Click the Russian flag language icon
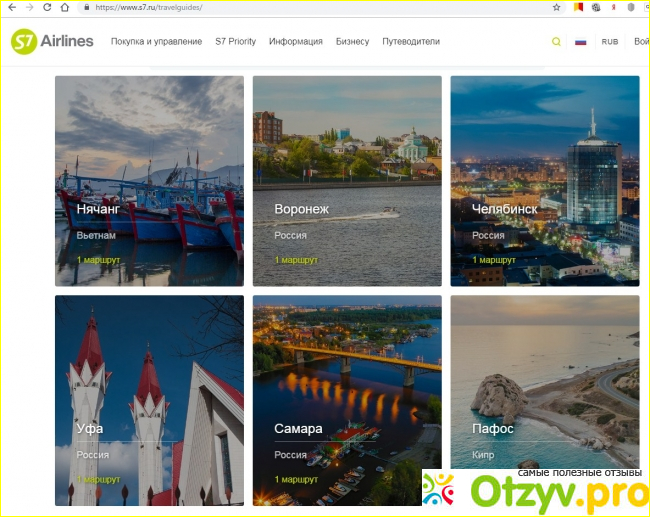The height and width of the screenshot is (517, 650). pyautogui.click(x=580, y=42)
